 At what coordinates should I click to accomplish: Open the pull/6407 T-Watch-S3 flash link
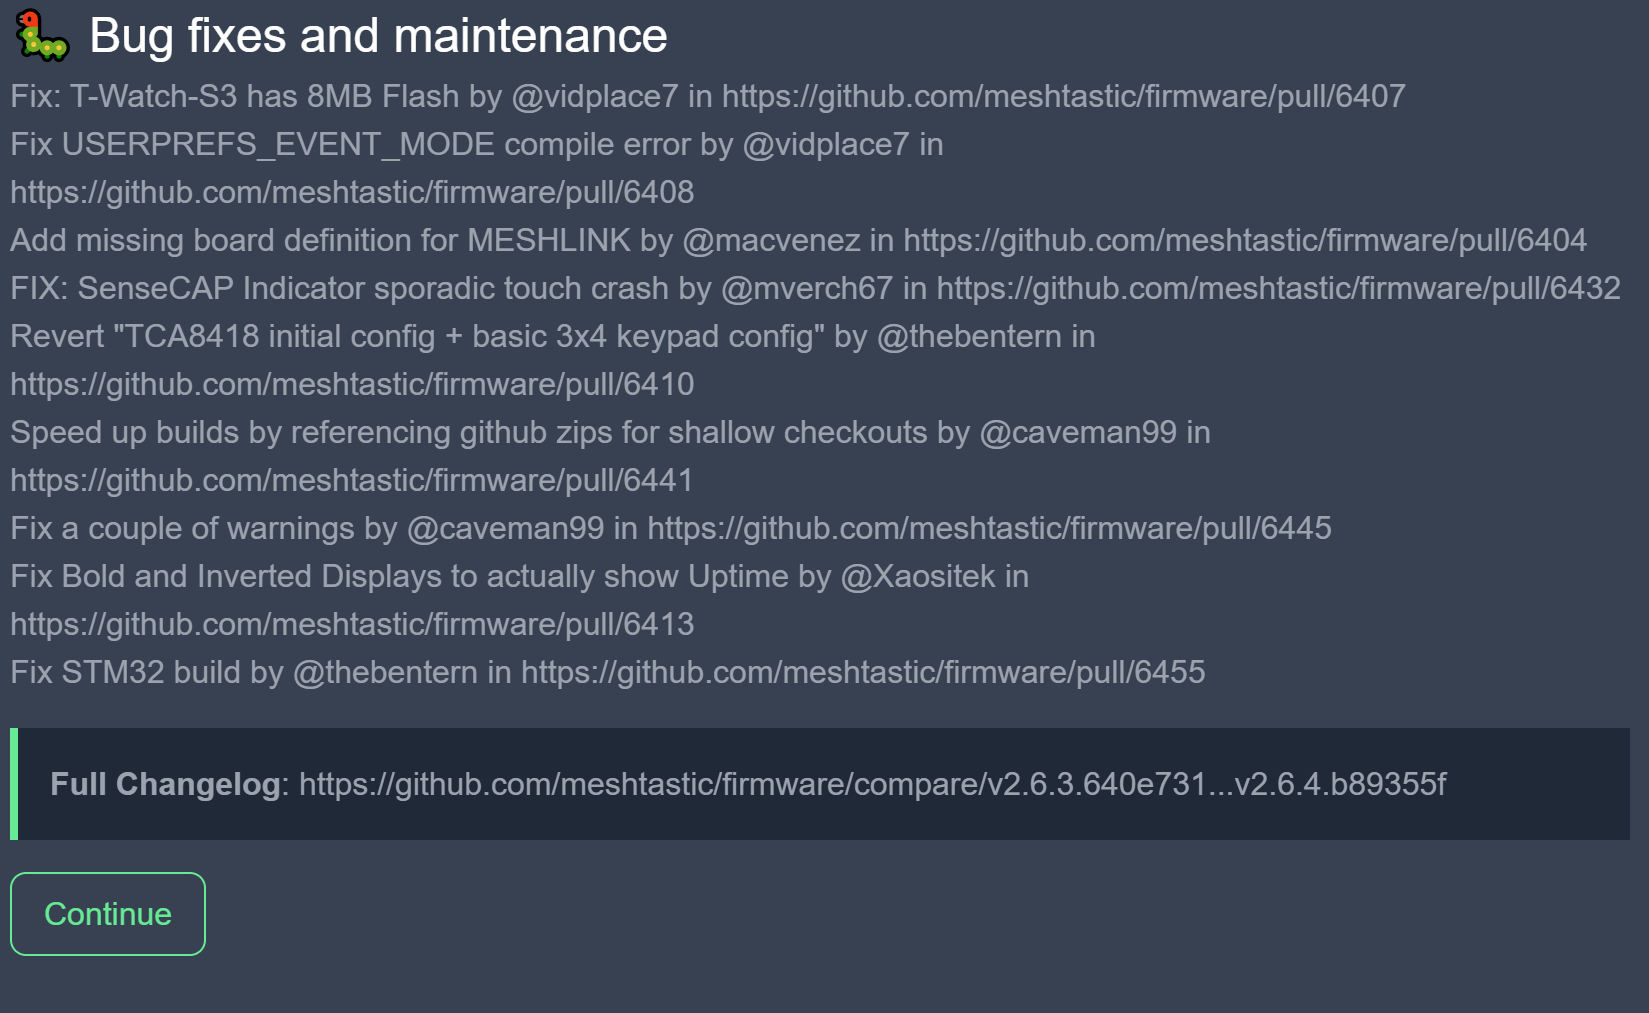click(1063, 96)
